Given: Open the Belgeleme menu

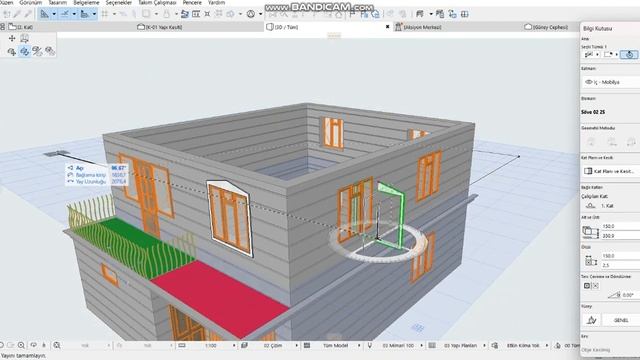Looking at the screenshot, I should (86, 2).
